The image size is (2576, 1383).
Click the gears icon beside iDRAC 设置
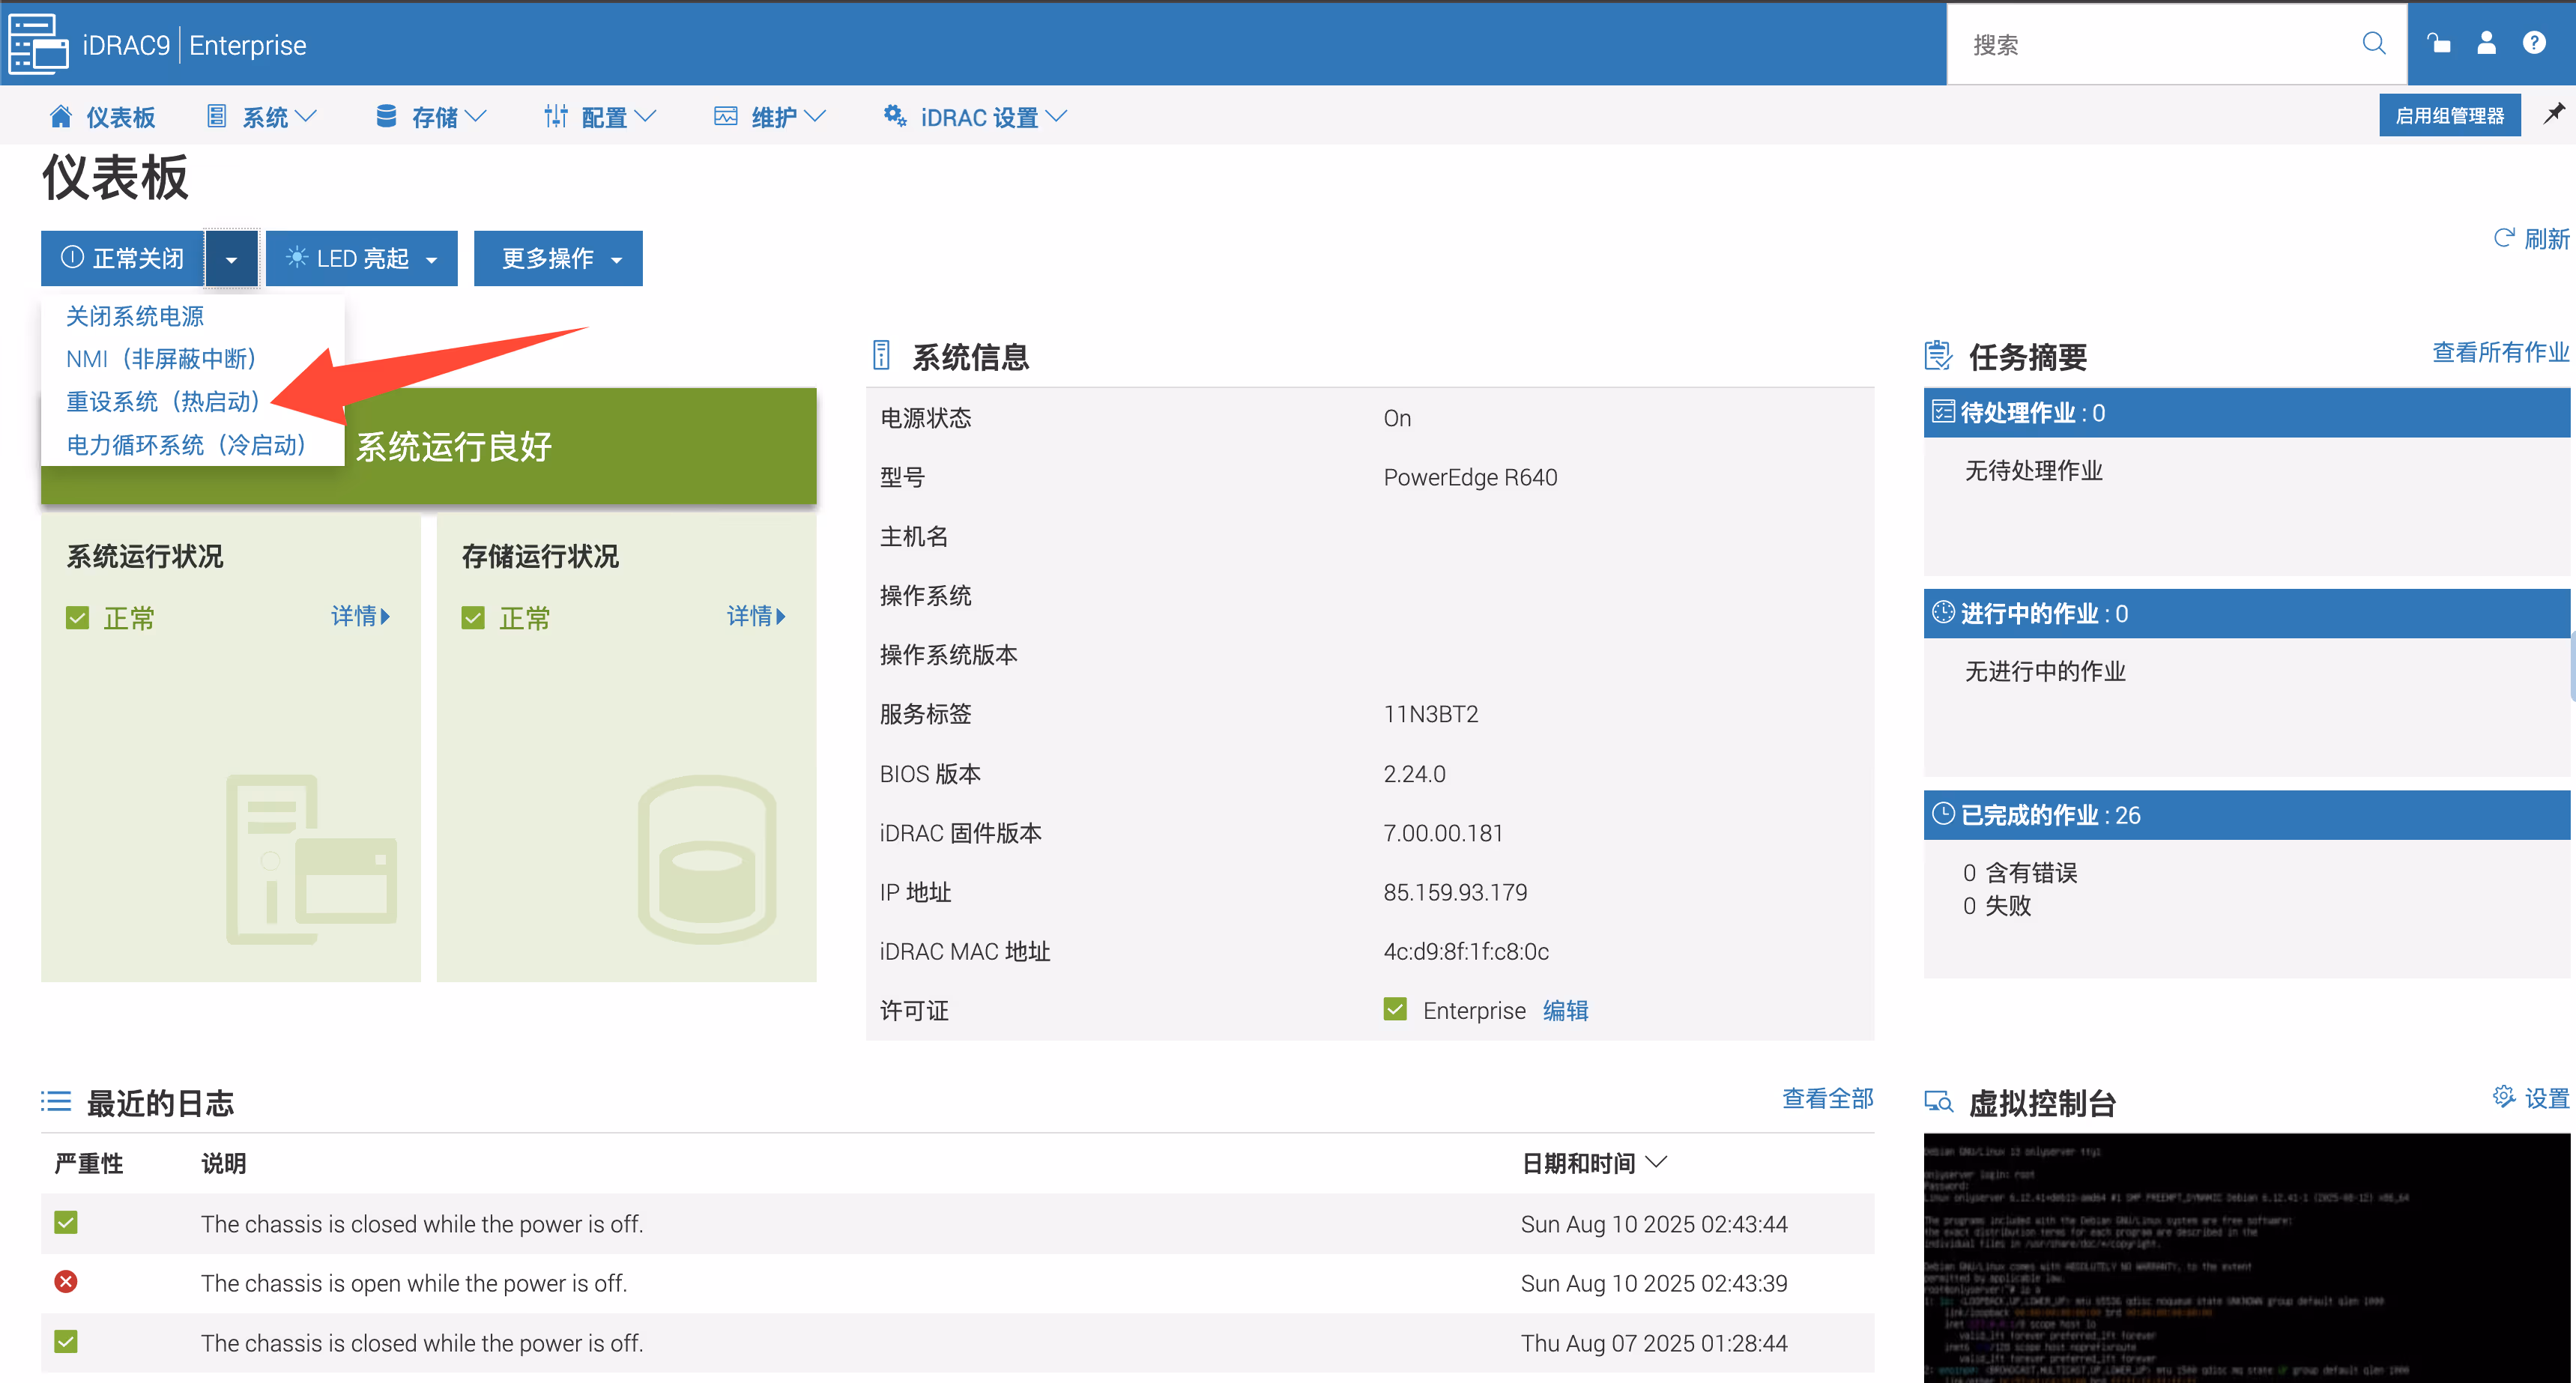click(x=895, y=116)
